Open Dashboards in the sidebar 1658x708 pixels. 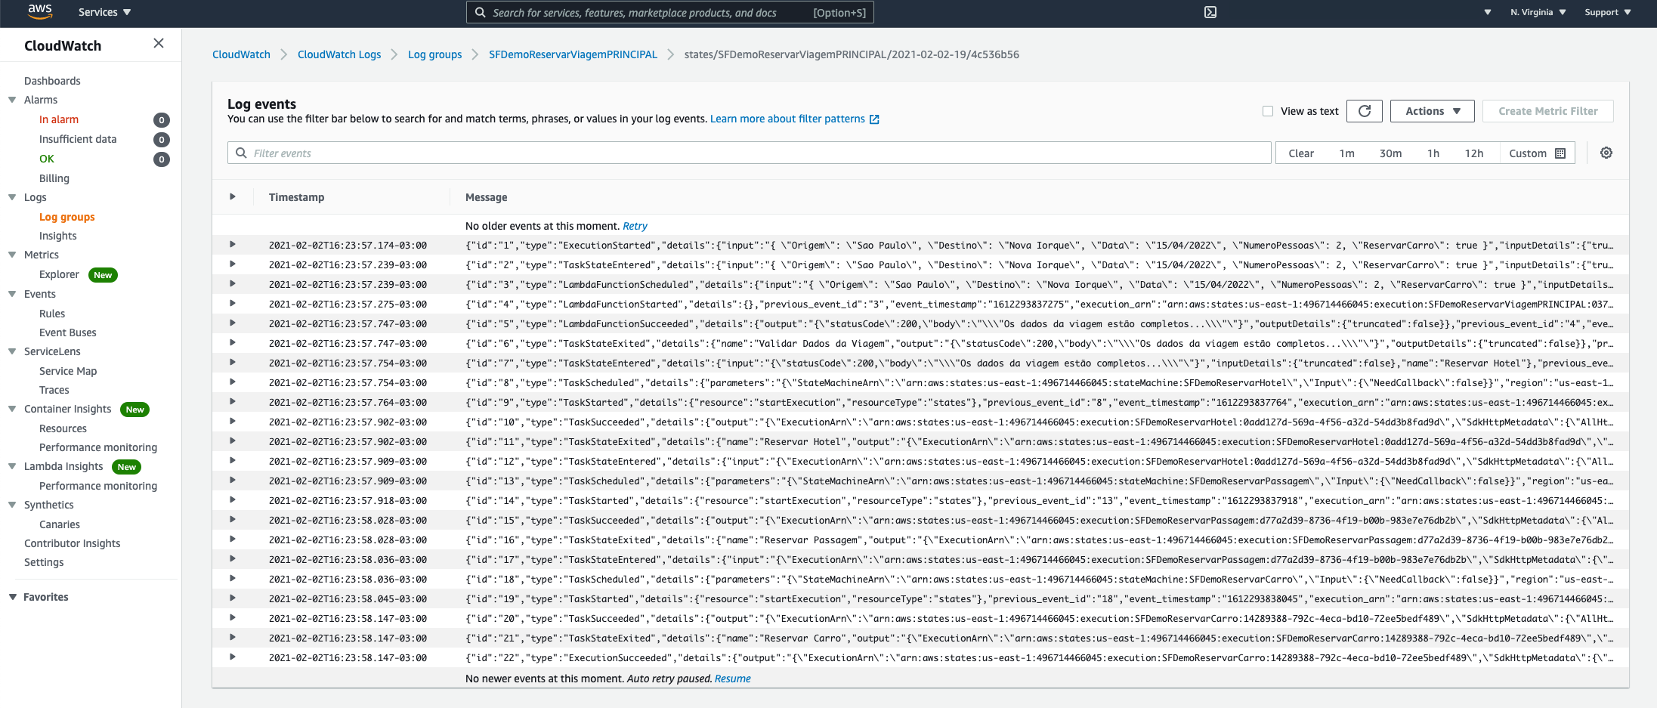(x=52, y=81)
